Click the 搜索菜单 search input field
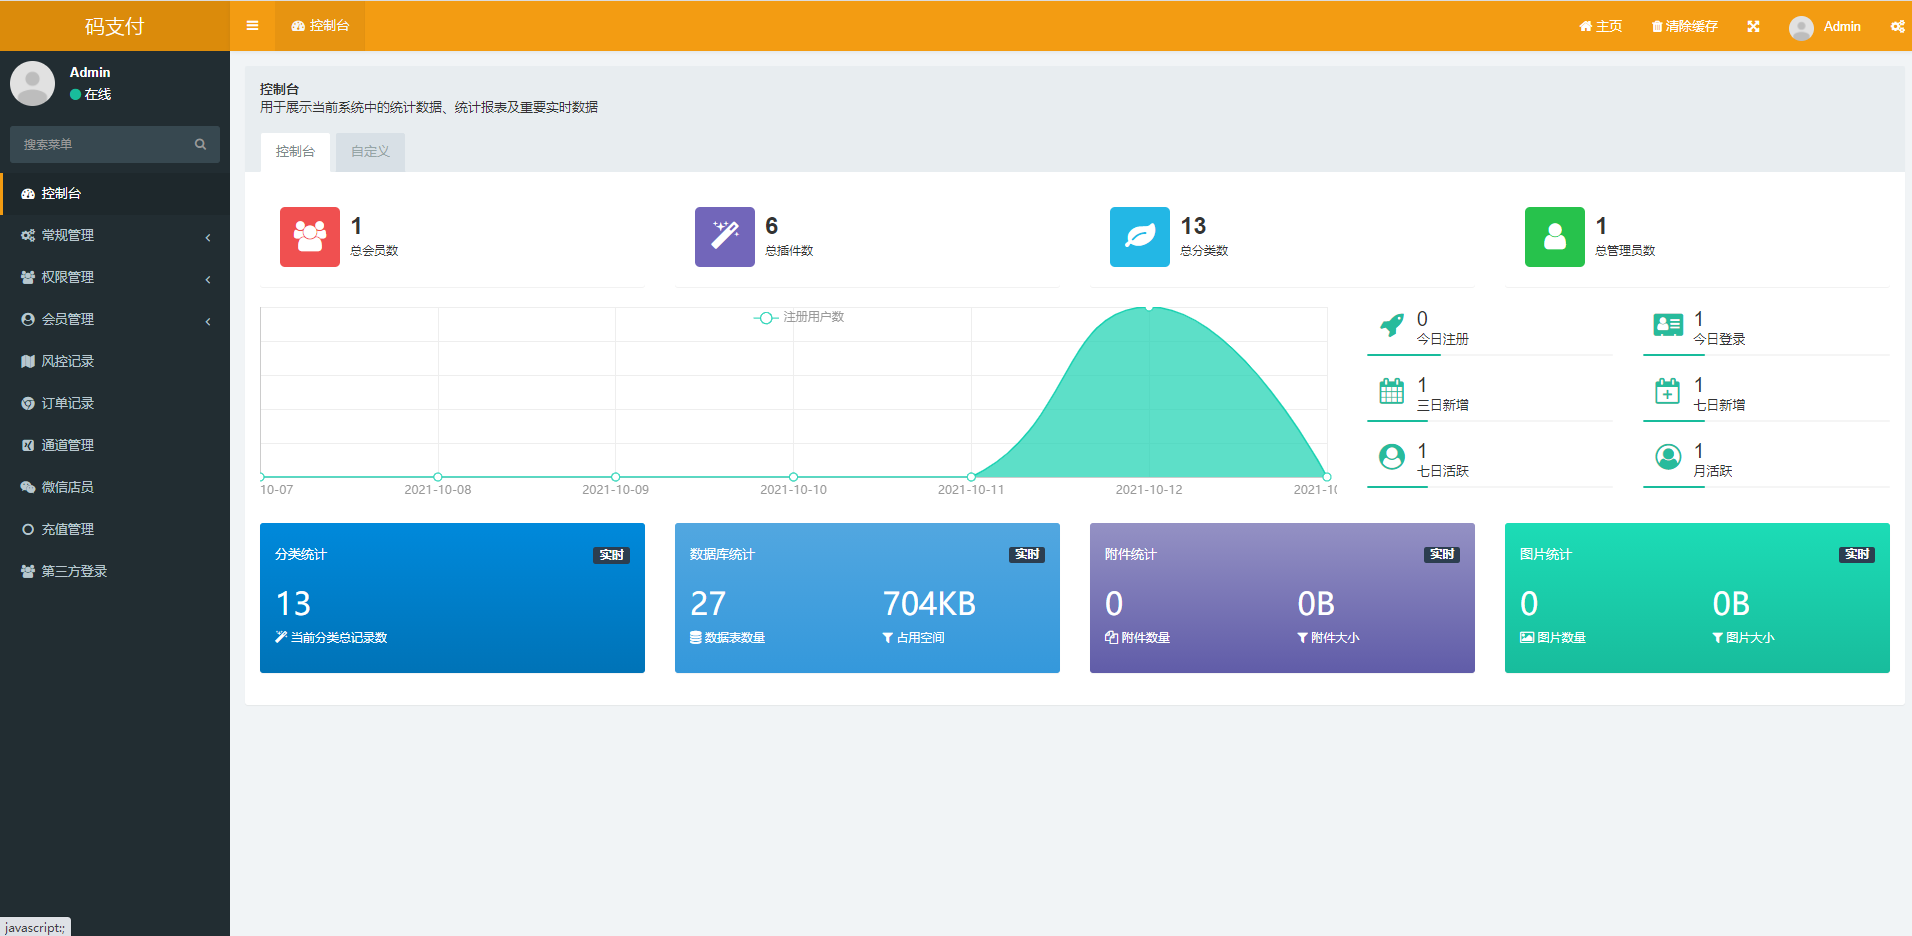The width and height of the screenshot is (1912, 936). click(x=100, y=145)
